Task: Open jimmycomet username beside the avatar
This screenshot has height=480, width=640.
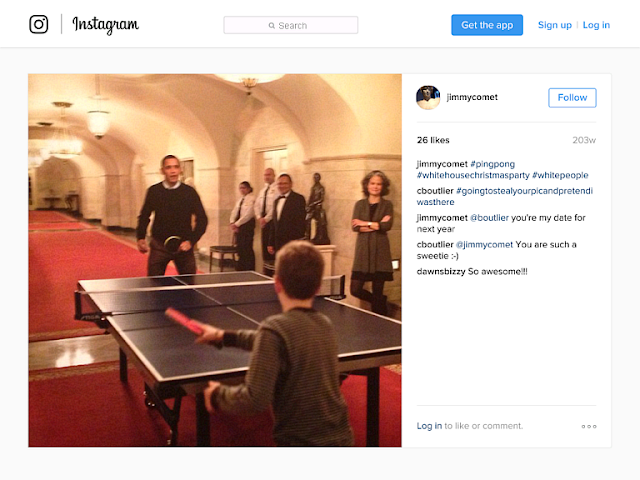Action: tap(472, 97)
